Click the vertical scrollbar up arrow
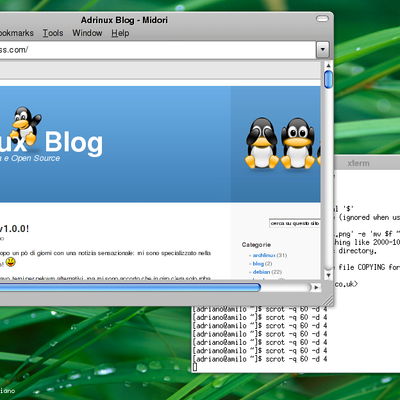Viewport: 400px width, 400px height. pos(328,65)
